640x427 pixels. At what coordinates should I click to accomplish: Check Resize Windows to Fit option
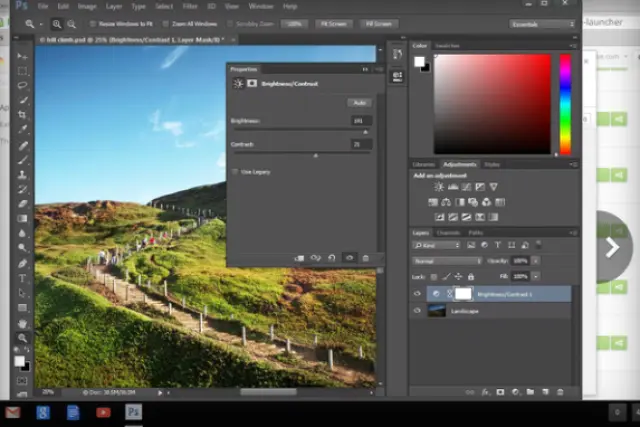(92, 23)
